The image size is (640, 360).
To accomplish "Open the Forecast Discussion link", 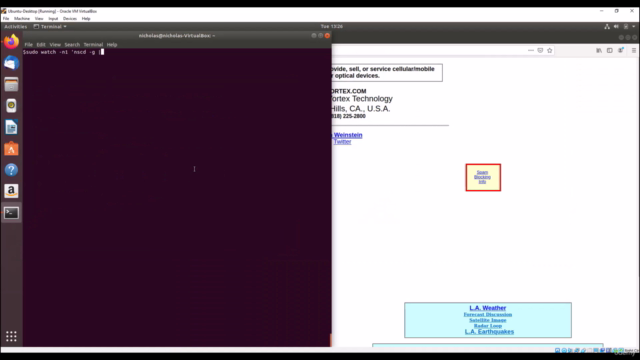I will (487, 314).
